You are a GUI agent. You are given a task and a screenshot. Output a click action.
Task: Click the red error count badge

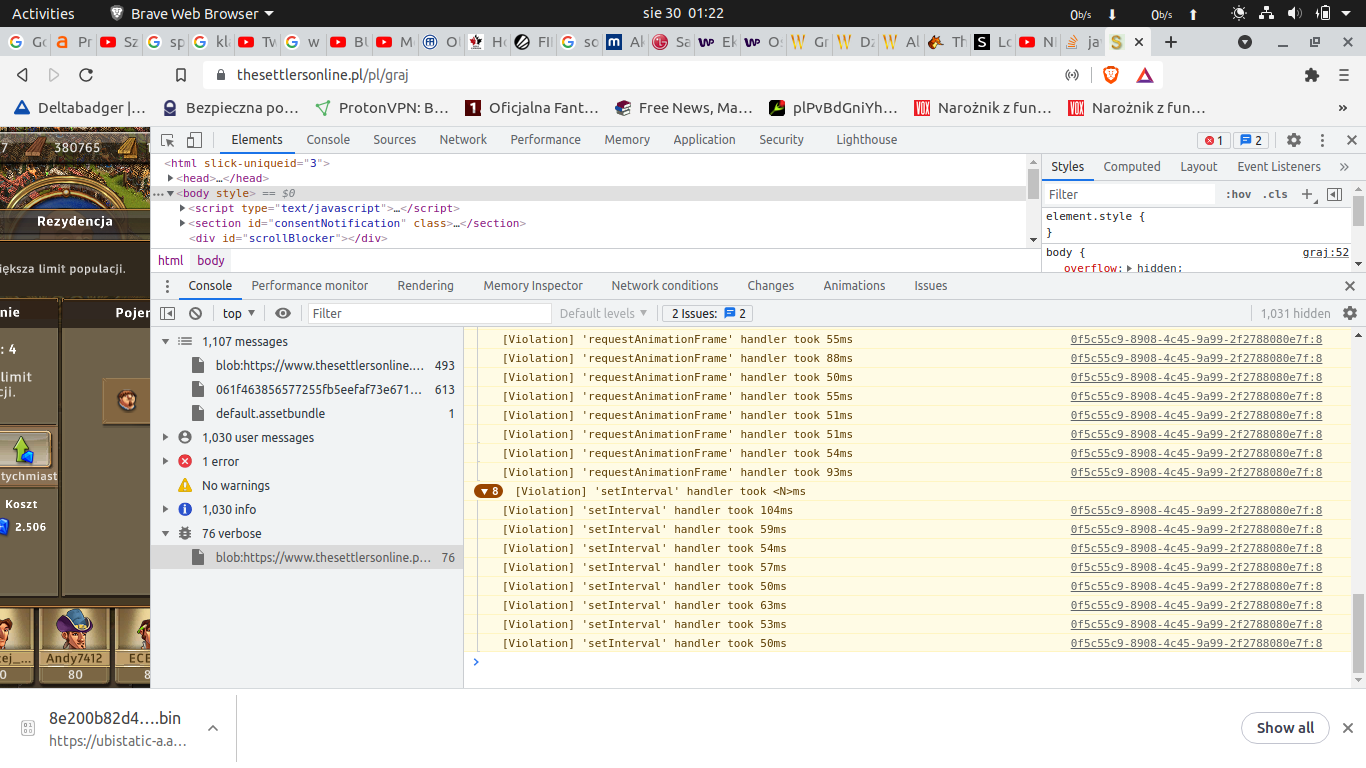[x=1214, y=140]
